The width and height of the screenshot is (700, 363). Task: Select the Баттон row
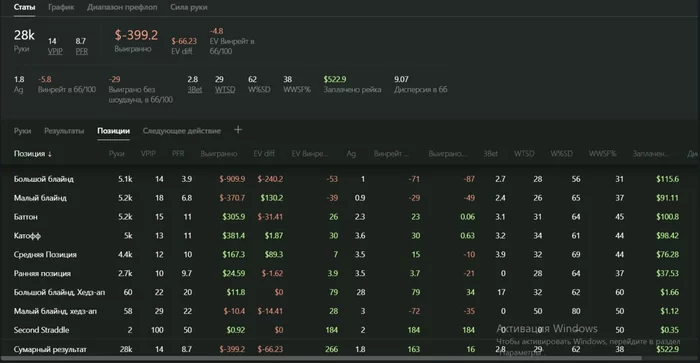[350, 217]
